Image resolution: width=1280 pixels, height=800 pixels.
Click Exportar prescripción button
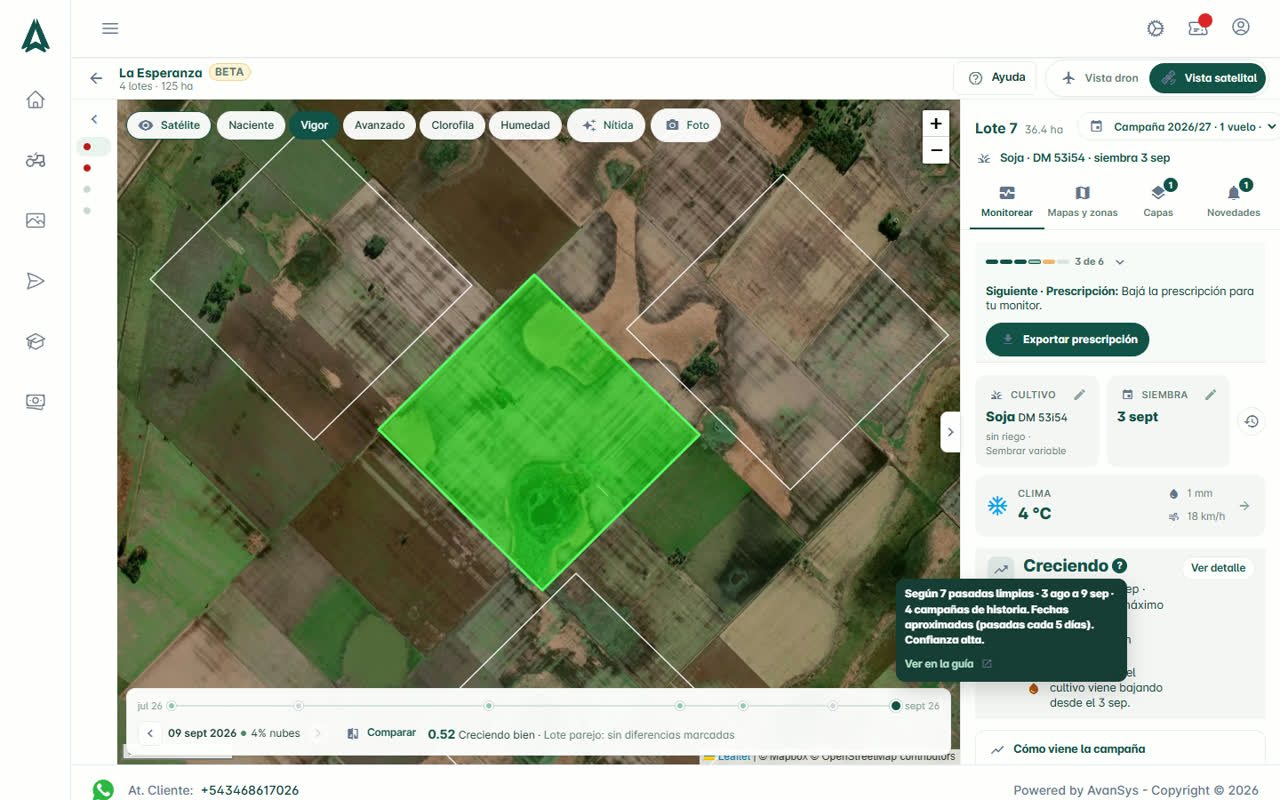(1068, 339)
